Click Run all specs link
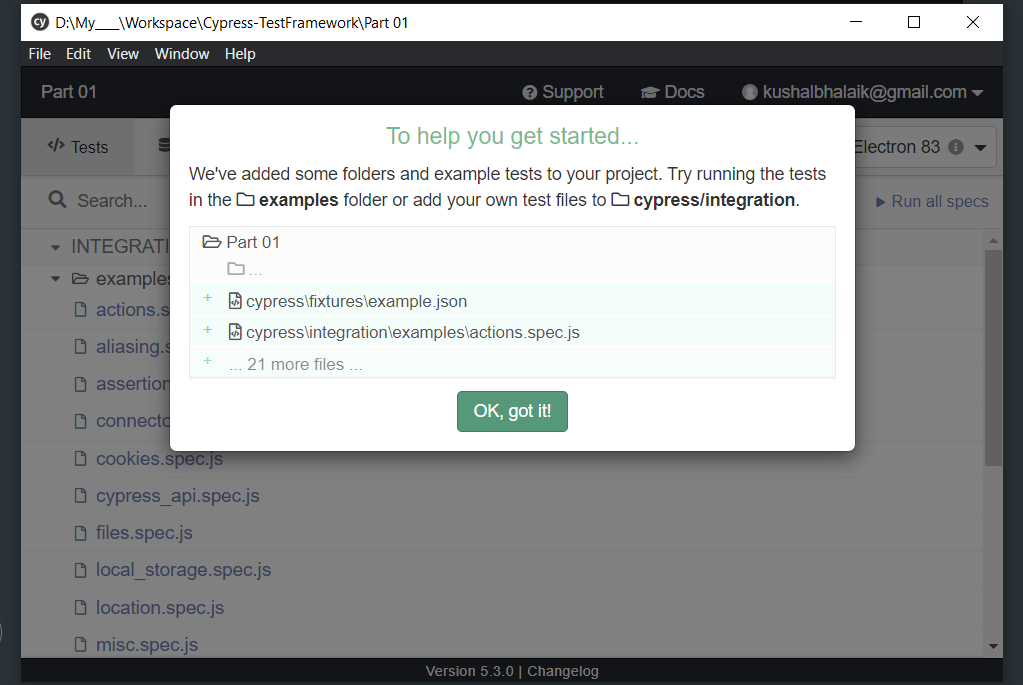Viewport: 1023px width, 685px height. click(x=932, y=202)
